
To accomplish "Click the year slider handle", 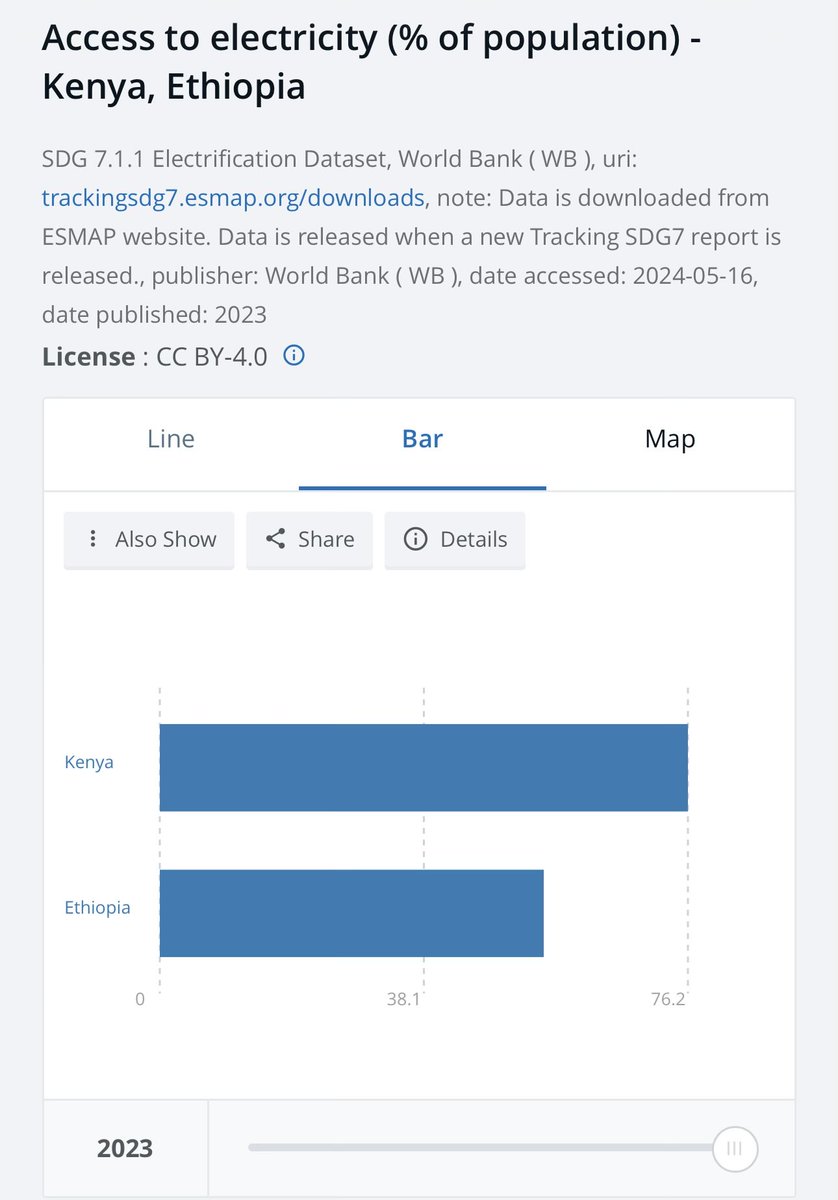I will point(735,1148).
